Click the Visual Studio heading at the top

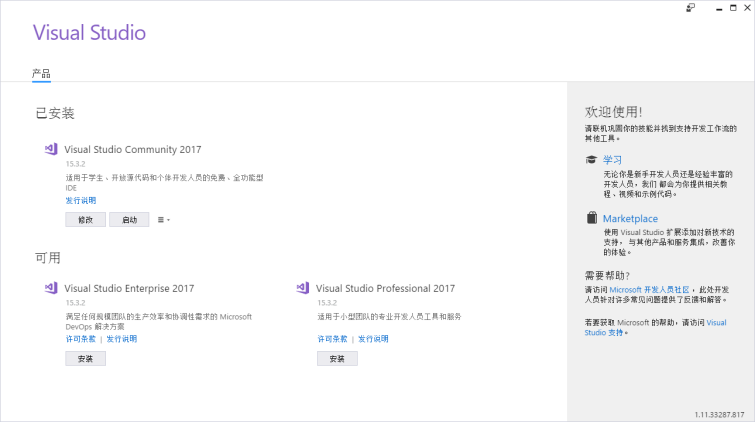[90, 33]
